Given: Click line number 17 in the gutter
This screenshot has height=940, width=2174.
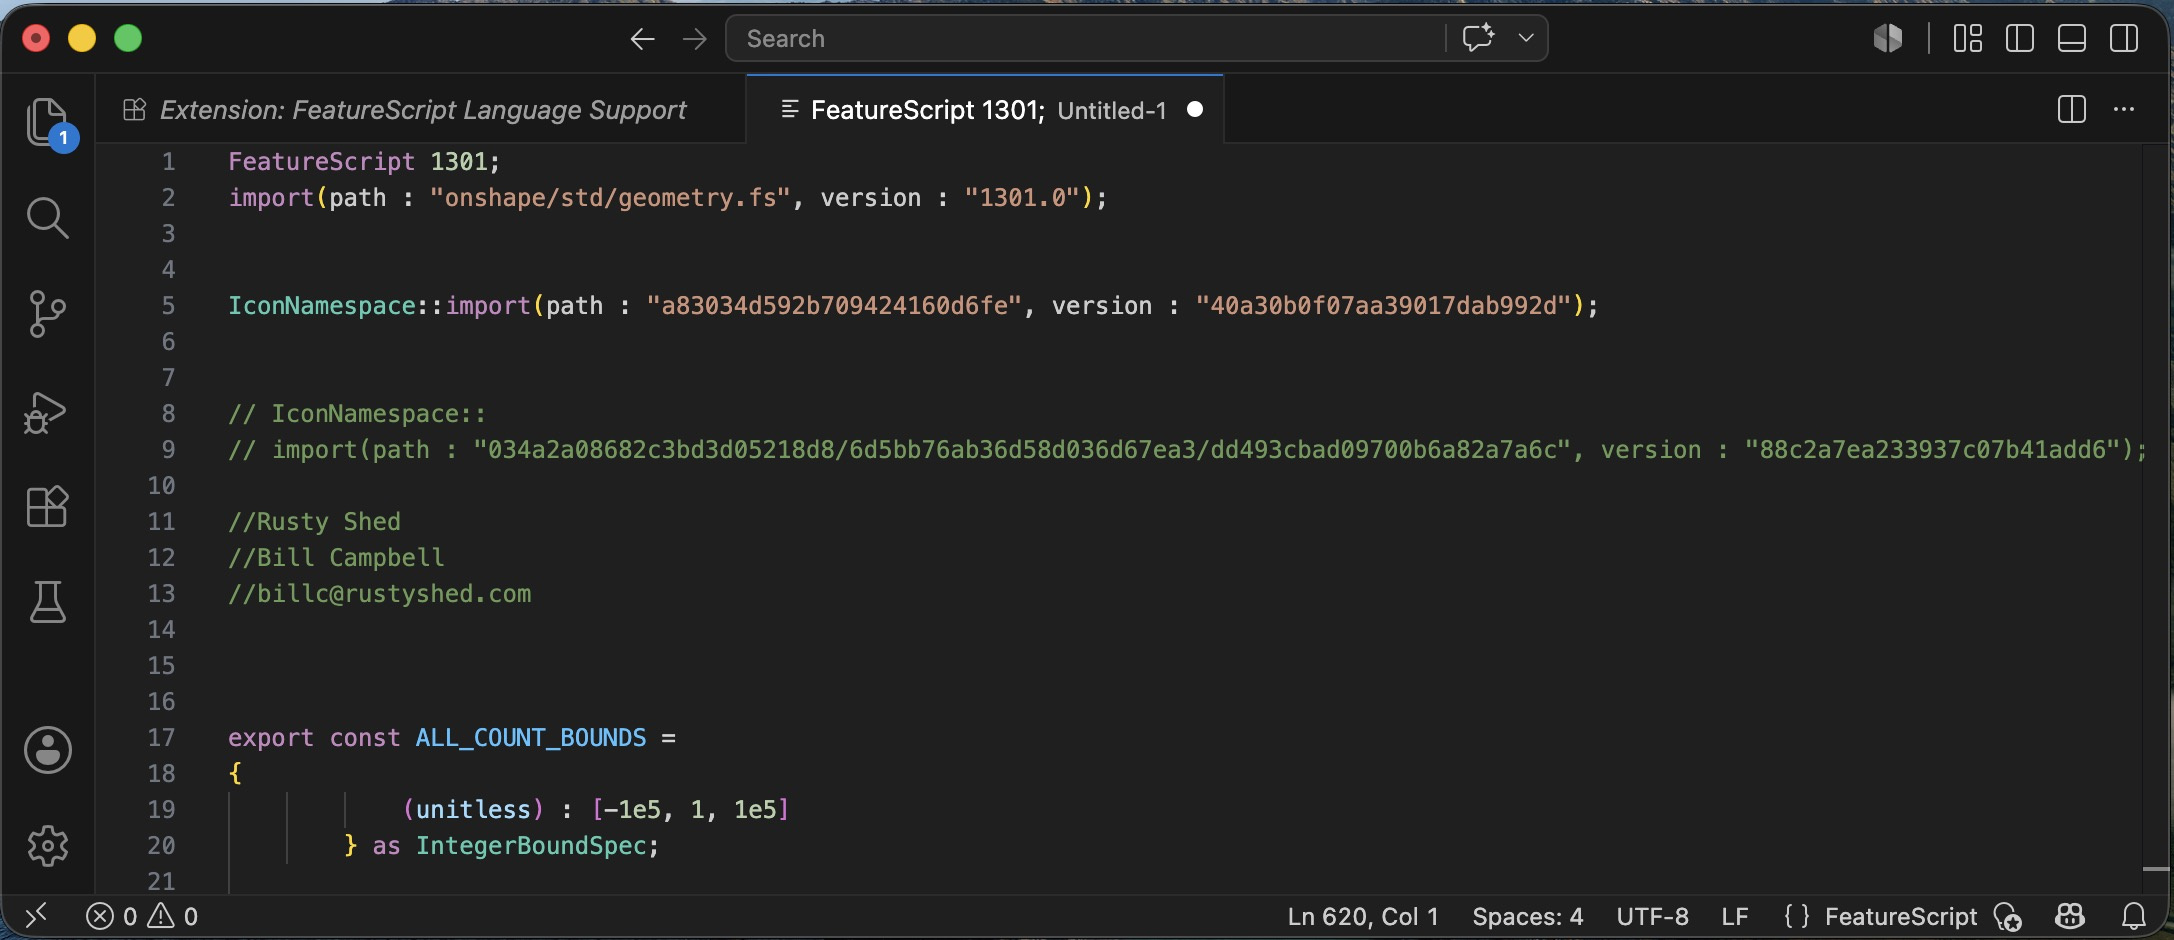Looking at the screenshot, I should point(161,737).
